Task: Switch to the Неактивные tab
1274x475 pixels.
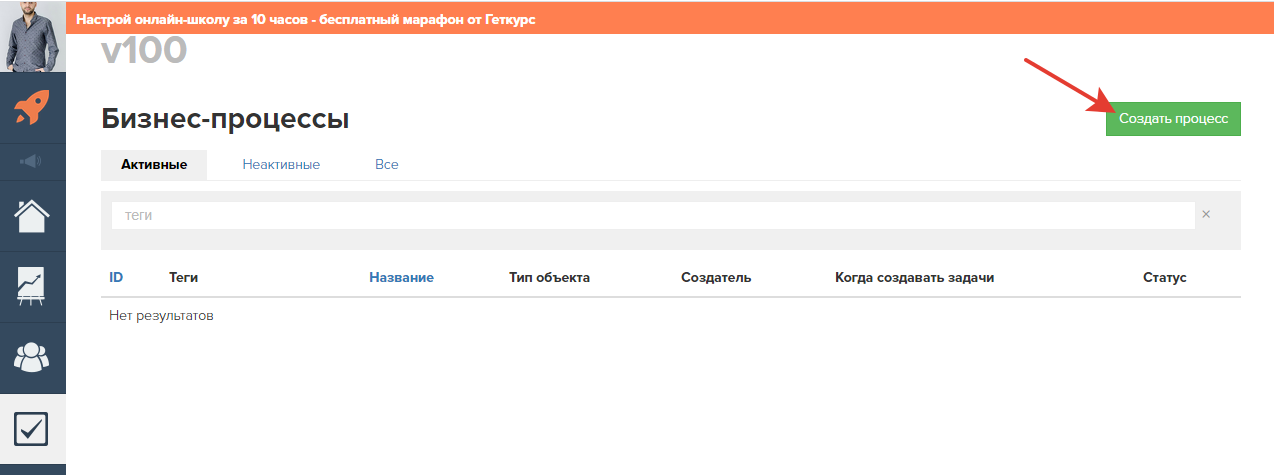Action: click(x=281, y=164)
